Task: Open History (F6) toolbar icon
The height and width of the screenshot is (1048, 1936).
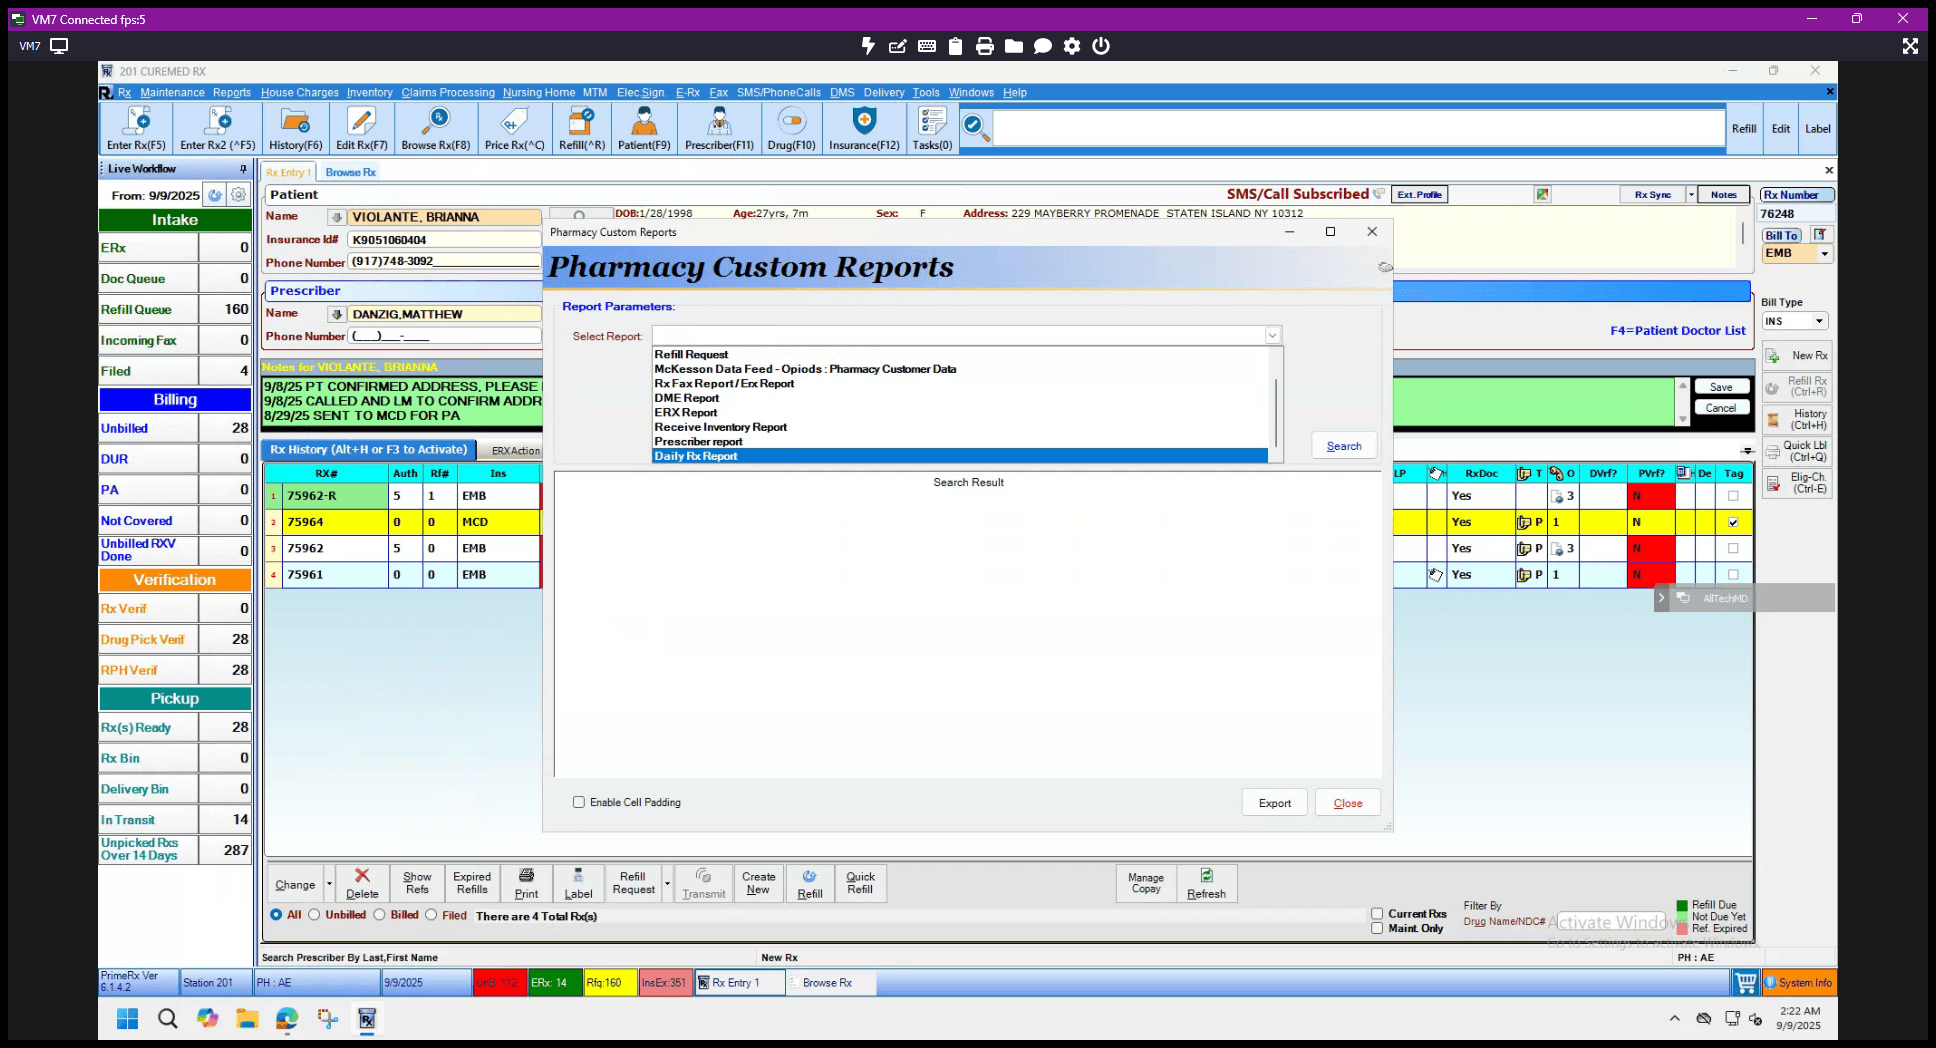Action: [295, 129]
